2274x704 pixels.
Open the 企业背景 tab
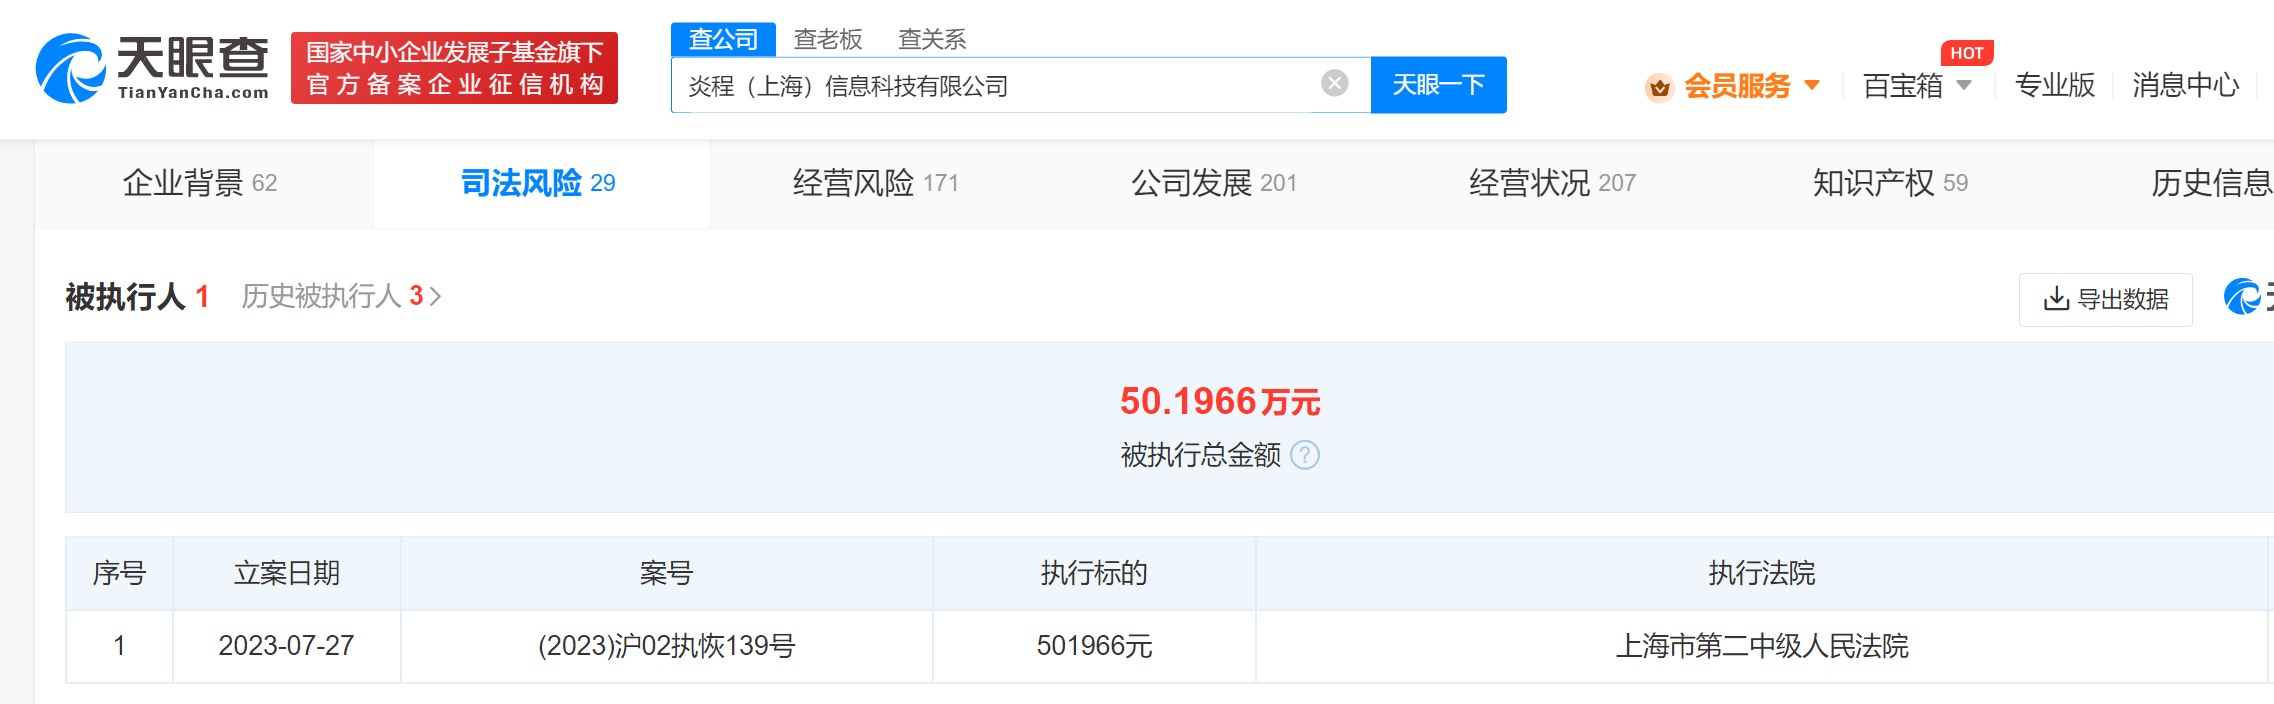pos(204,183)
